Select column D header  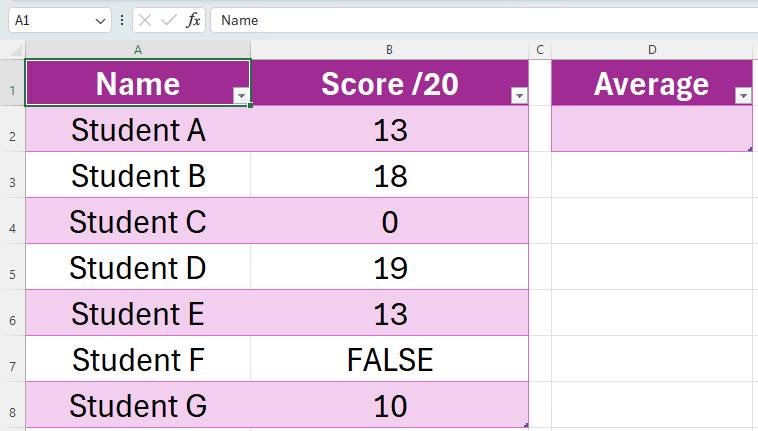tap(652, 50)
